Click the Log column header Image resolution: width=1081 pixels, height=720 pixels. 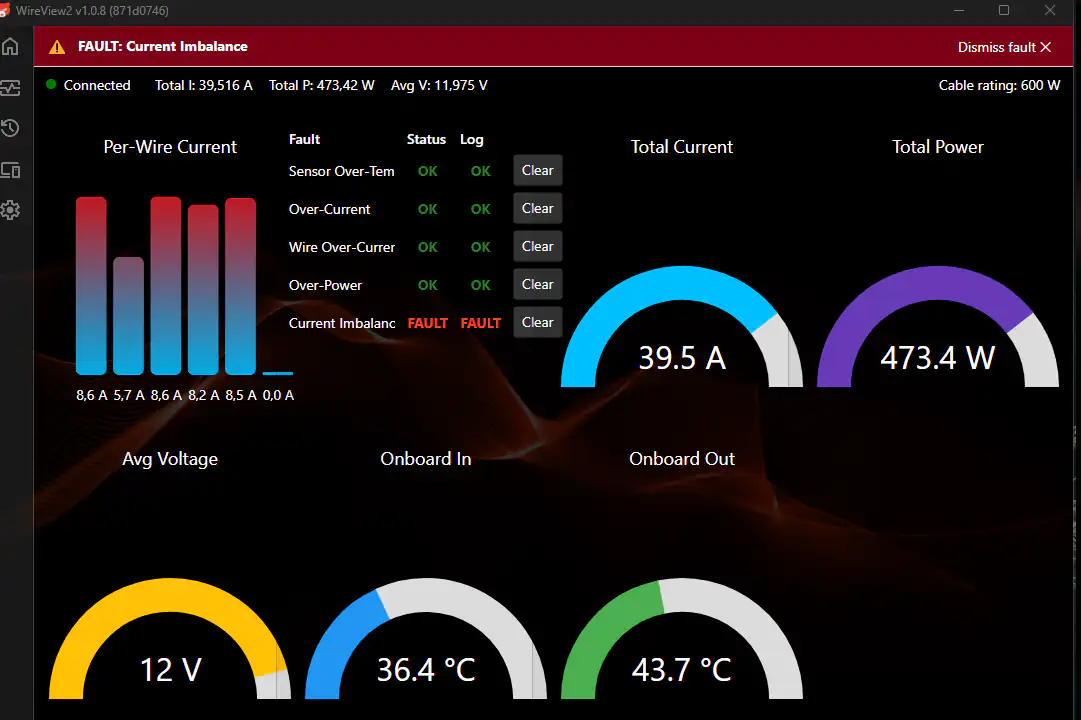pos(472,139)
